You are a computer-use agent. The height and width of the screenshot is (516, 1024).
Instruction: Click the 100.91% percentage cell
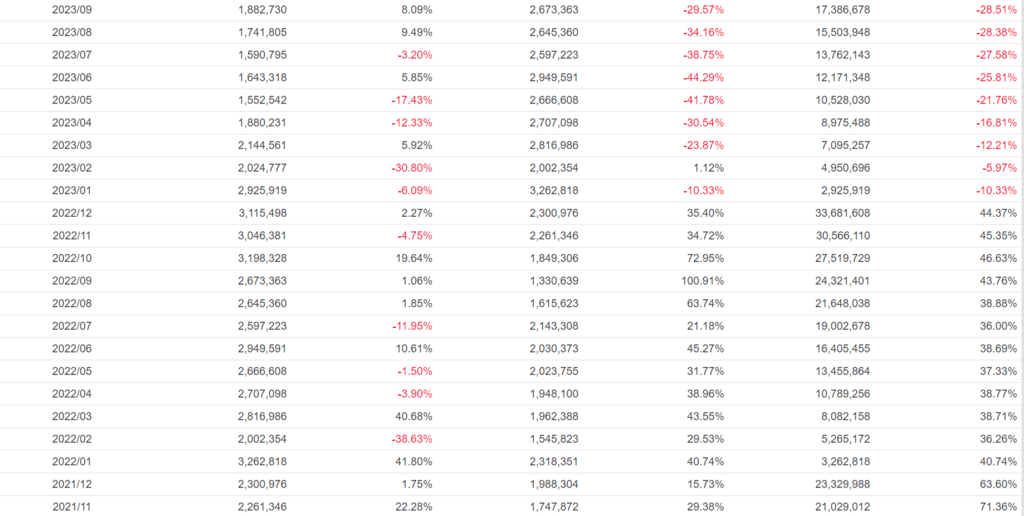point(700,280)
